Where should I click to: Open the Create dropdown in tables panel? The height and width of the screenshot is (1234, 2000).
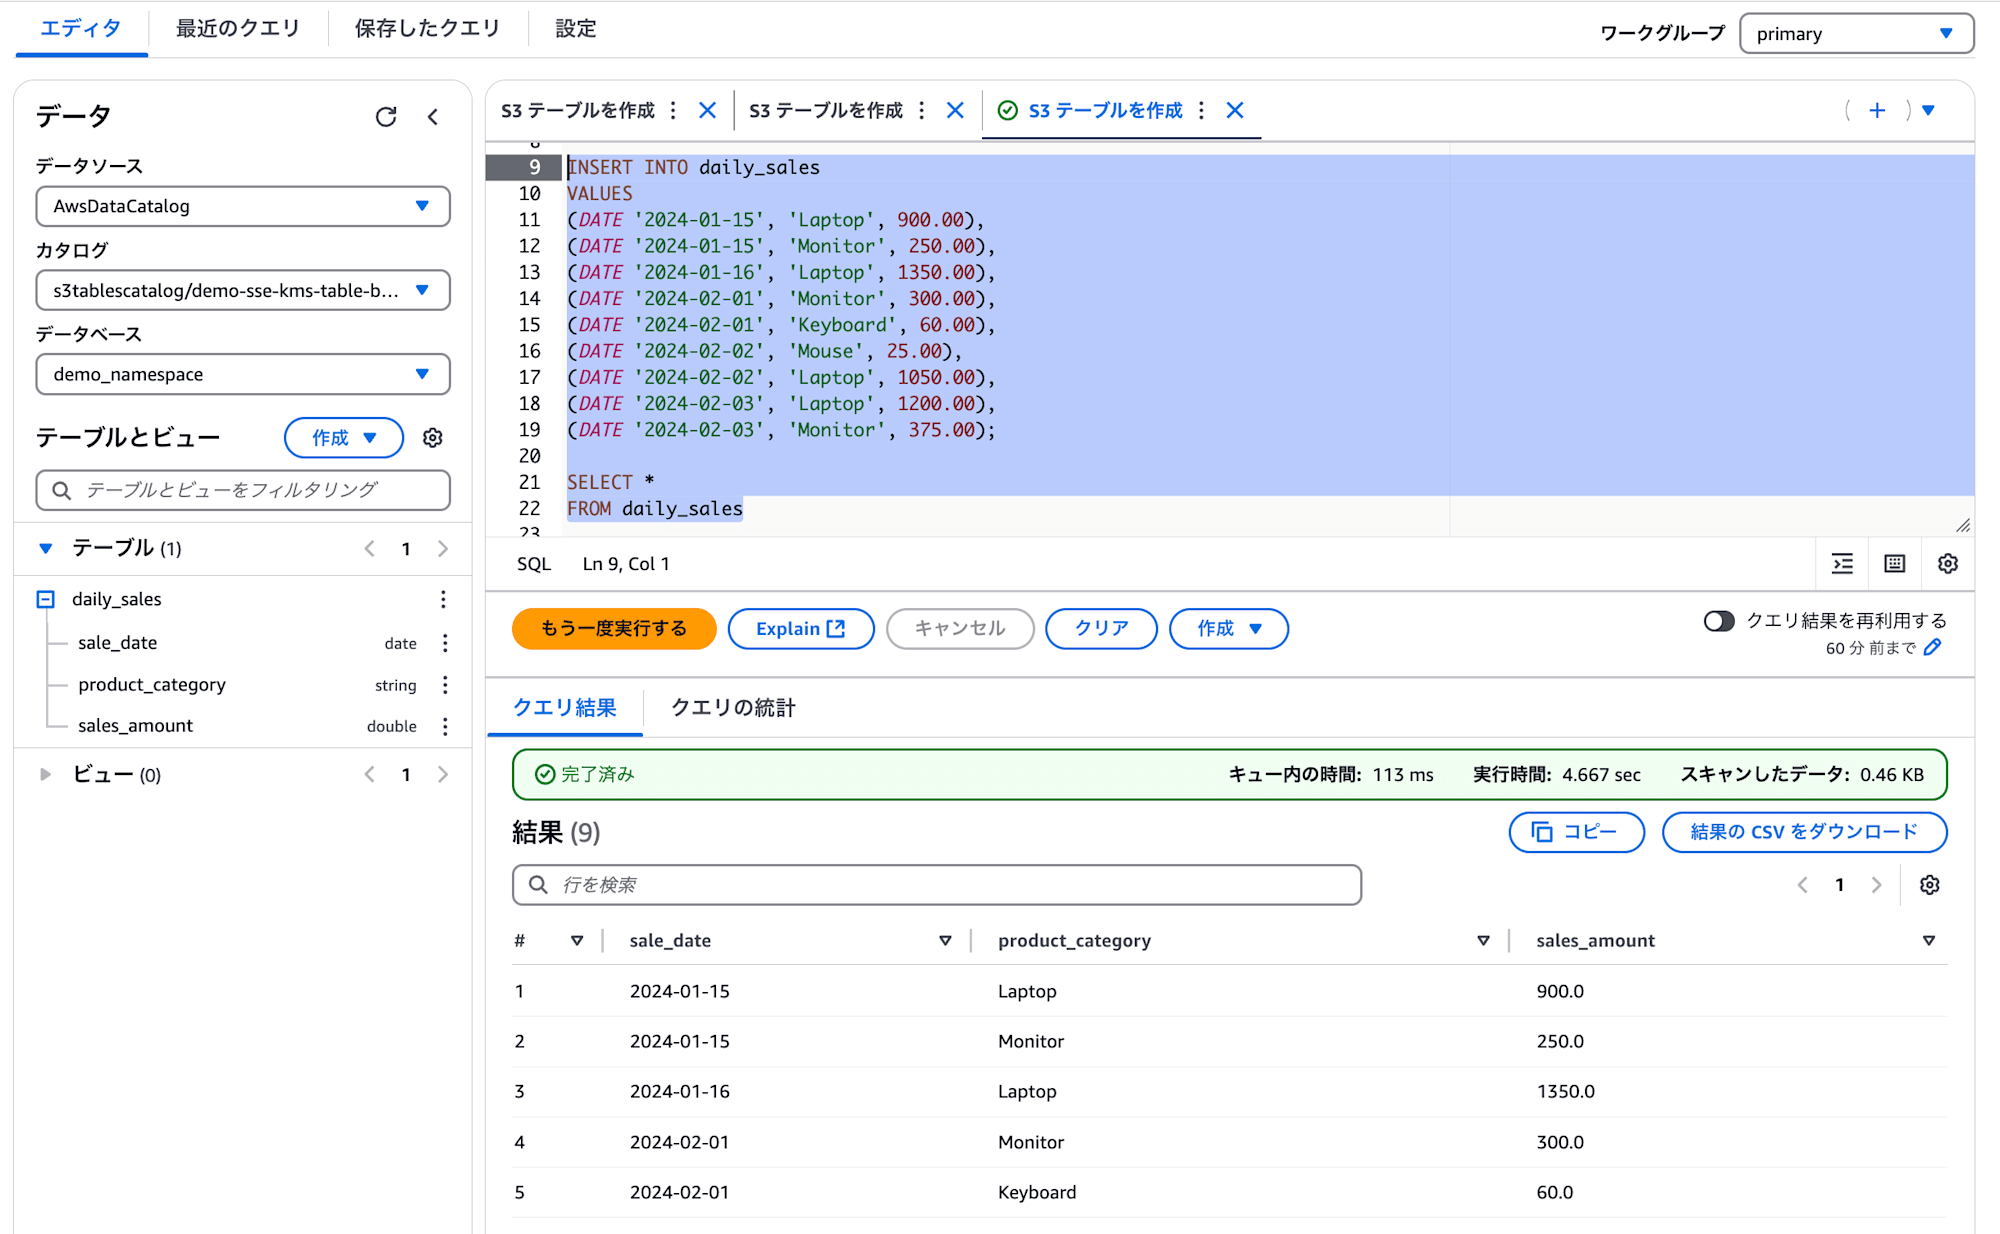344,438
